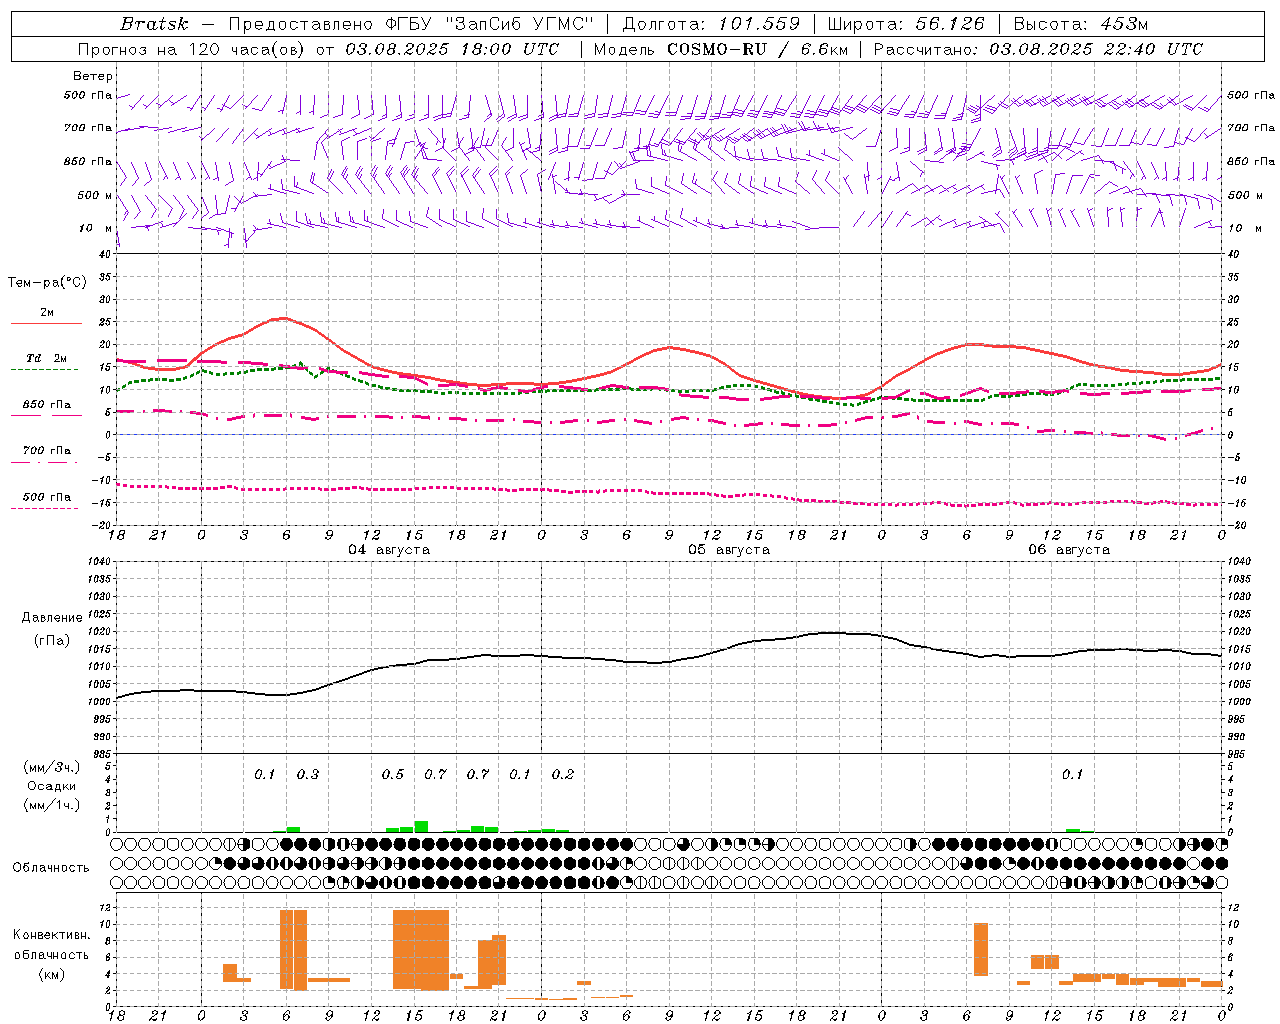Click the (мм/3ч.) precipitation unit label
1280x1024 pixels.
click(x=52, y=767)
